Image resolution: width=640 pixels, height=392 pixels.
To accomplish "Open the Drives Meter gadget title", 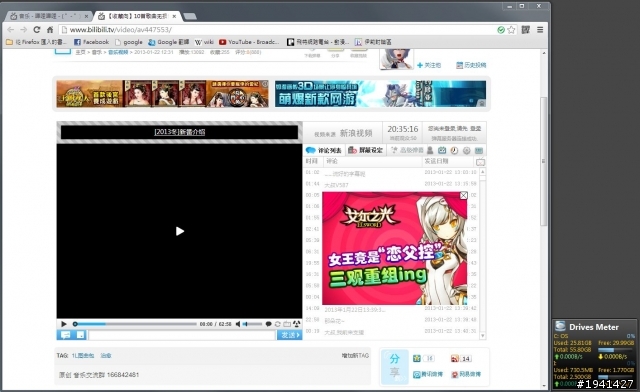I will coord(594,327).
